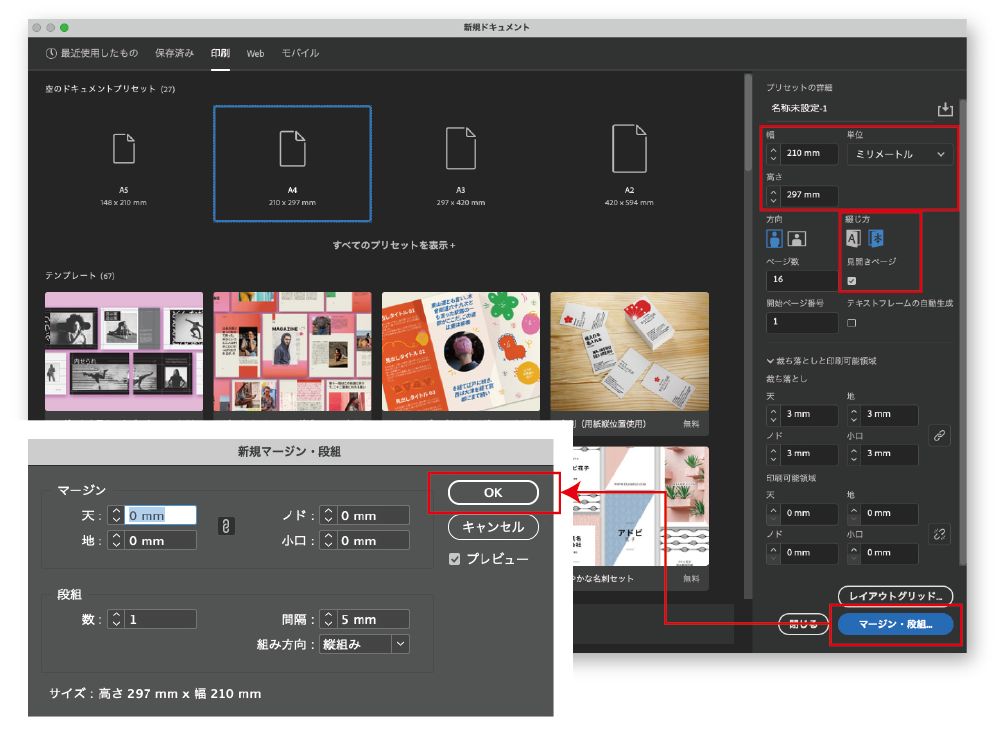Click the マージン・段組 button
The image size is (1000, 743).
pyautogui.click(x=894, y=624)
